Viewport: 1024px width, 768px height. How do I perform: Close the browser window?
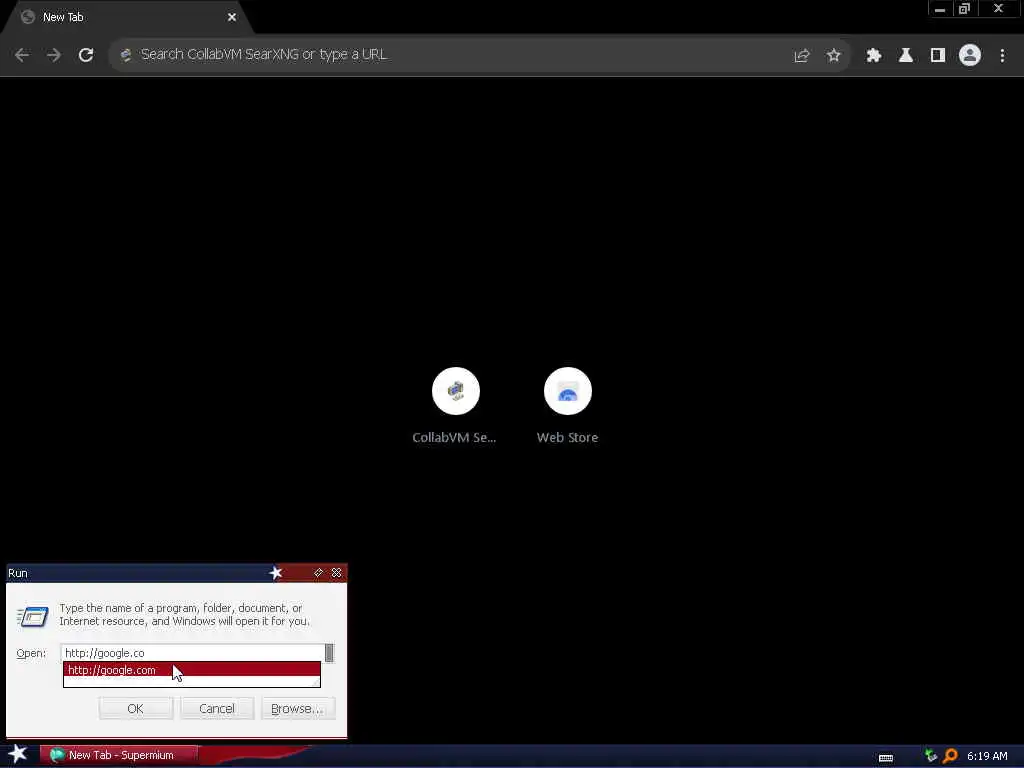point(998,9)
